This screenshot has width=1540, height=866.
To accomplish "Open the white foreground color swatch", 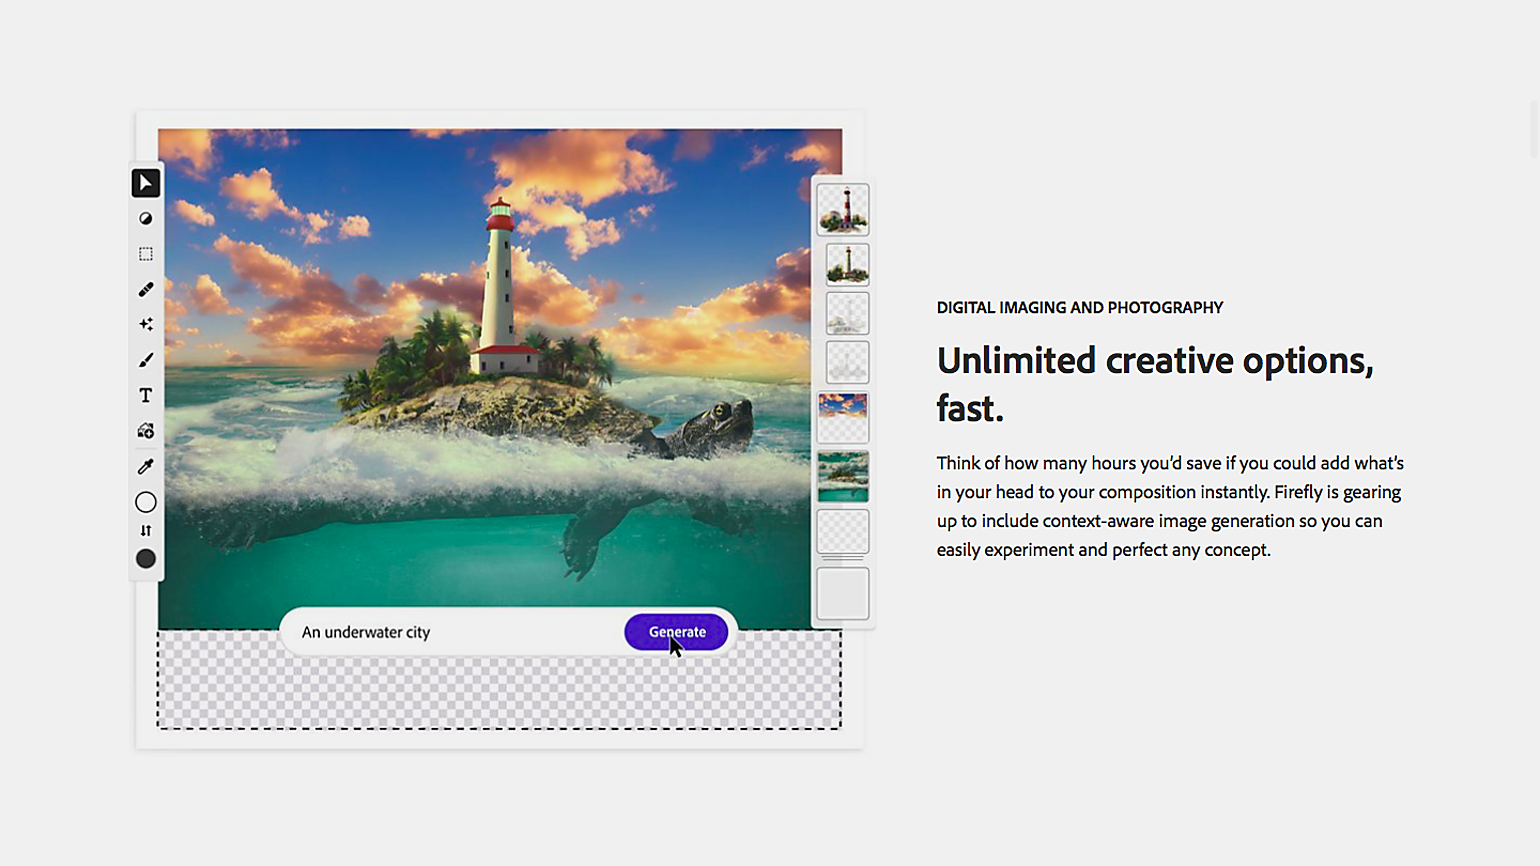I will point(146,502).
